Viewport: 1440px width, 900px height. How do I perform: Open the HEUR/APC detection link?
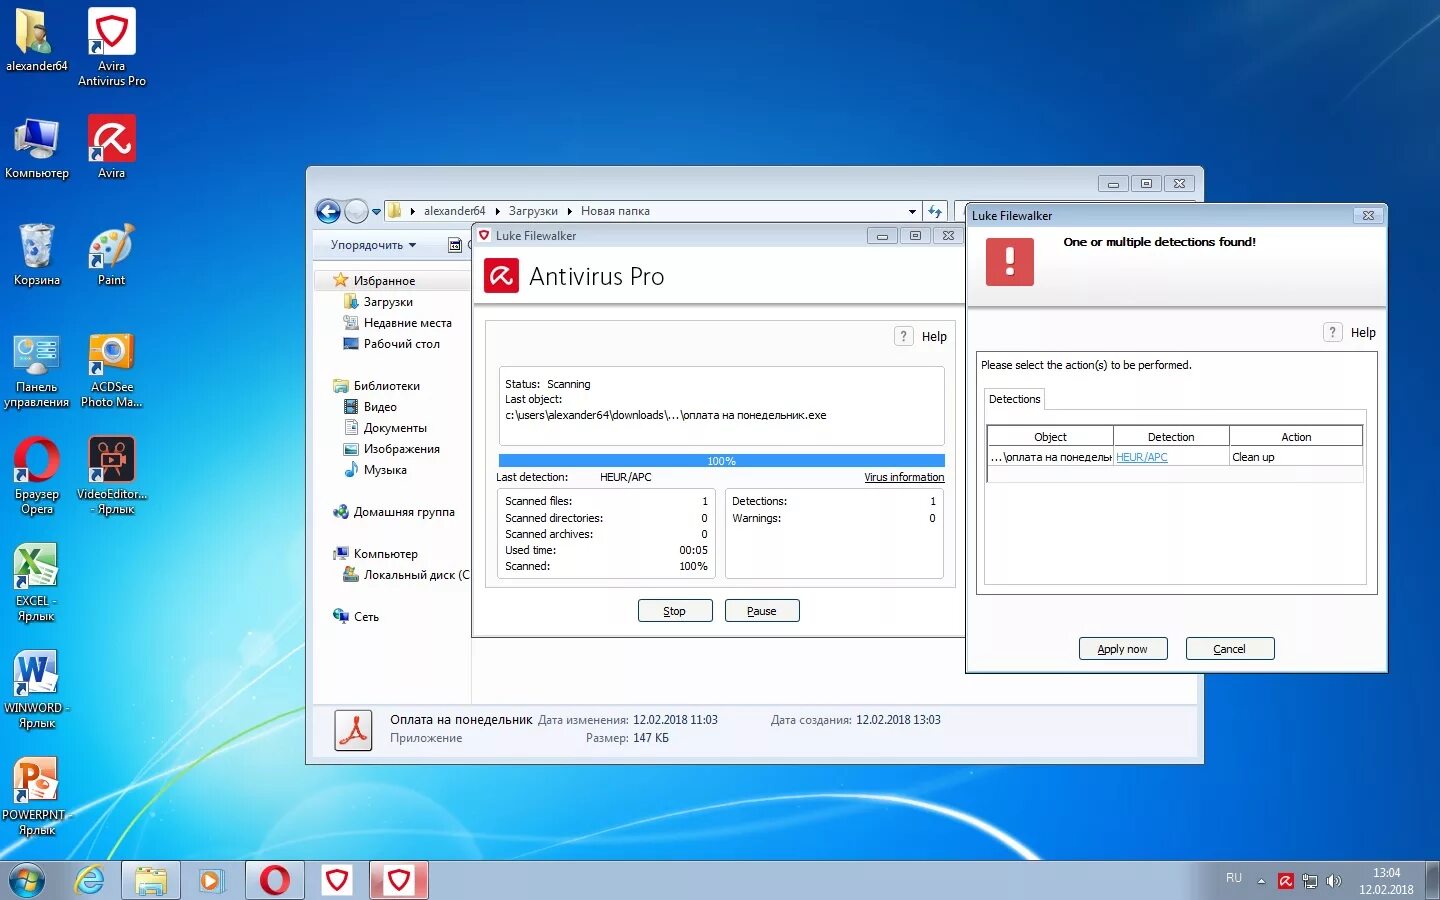coord(1142,457)
